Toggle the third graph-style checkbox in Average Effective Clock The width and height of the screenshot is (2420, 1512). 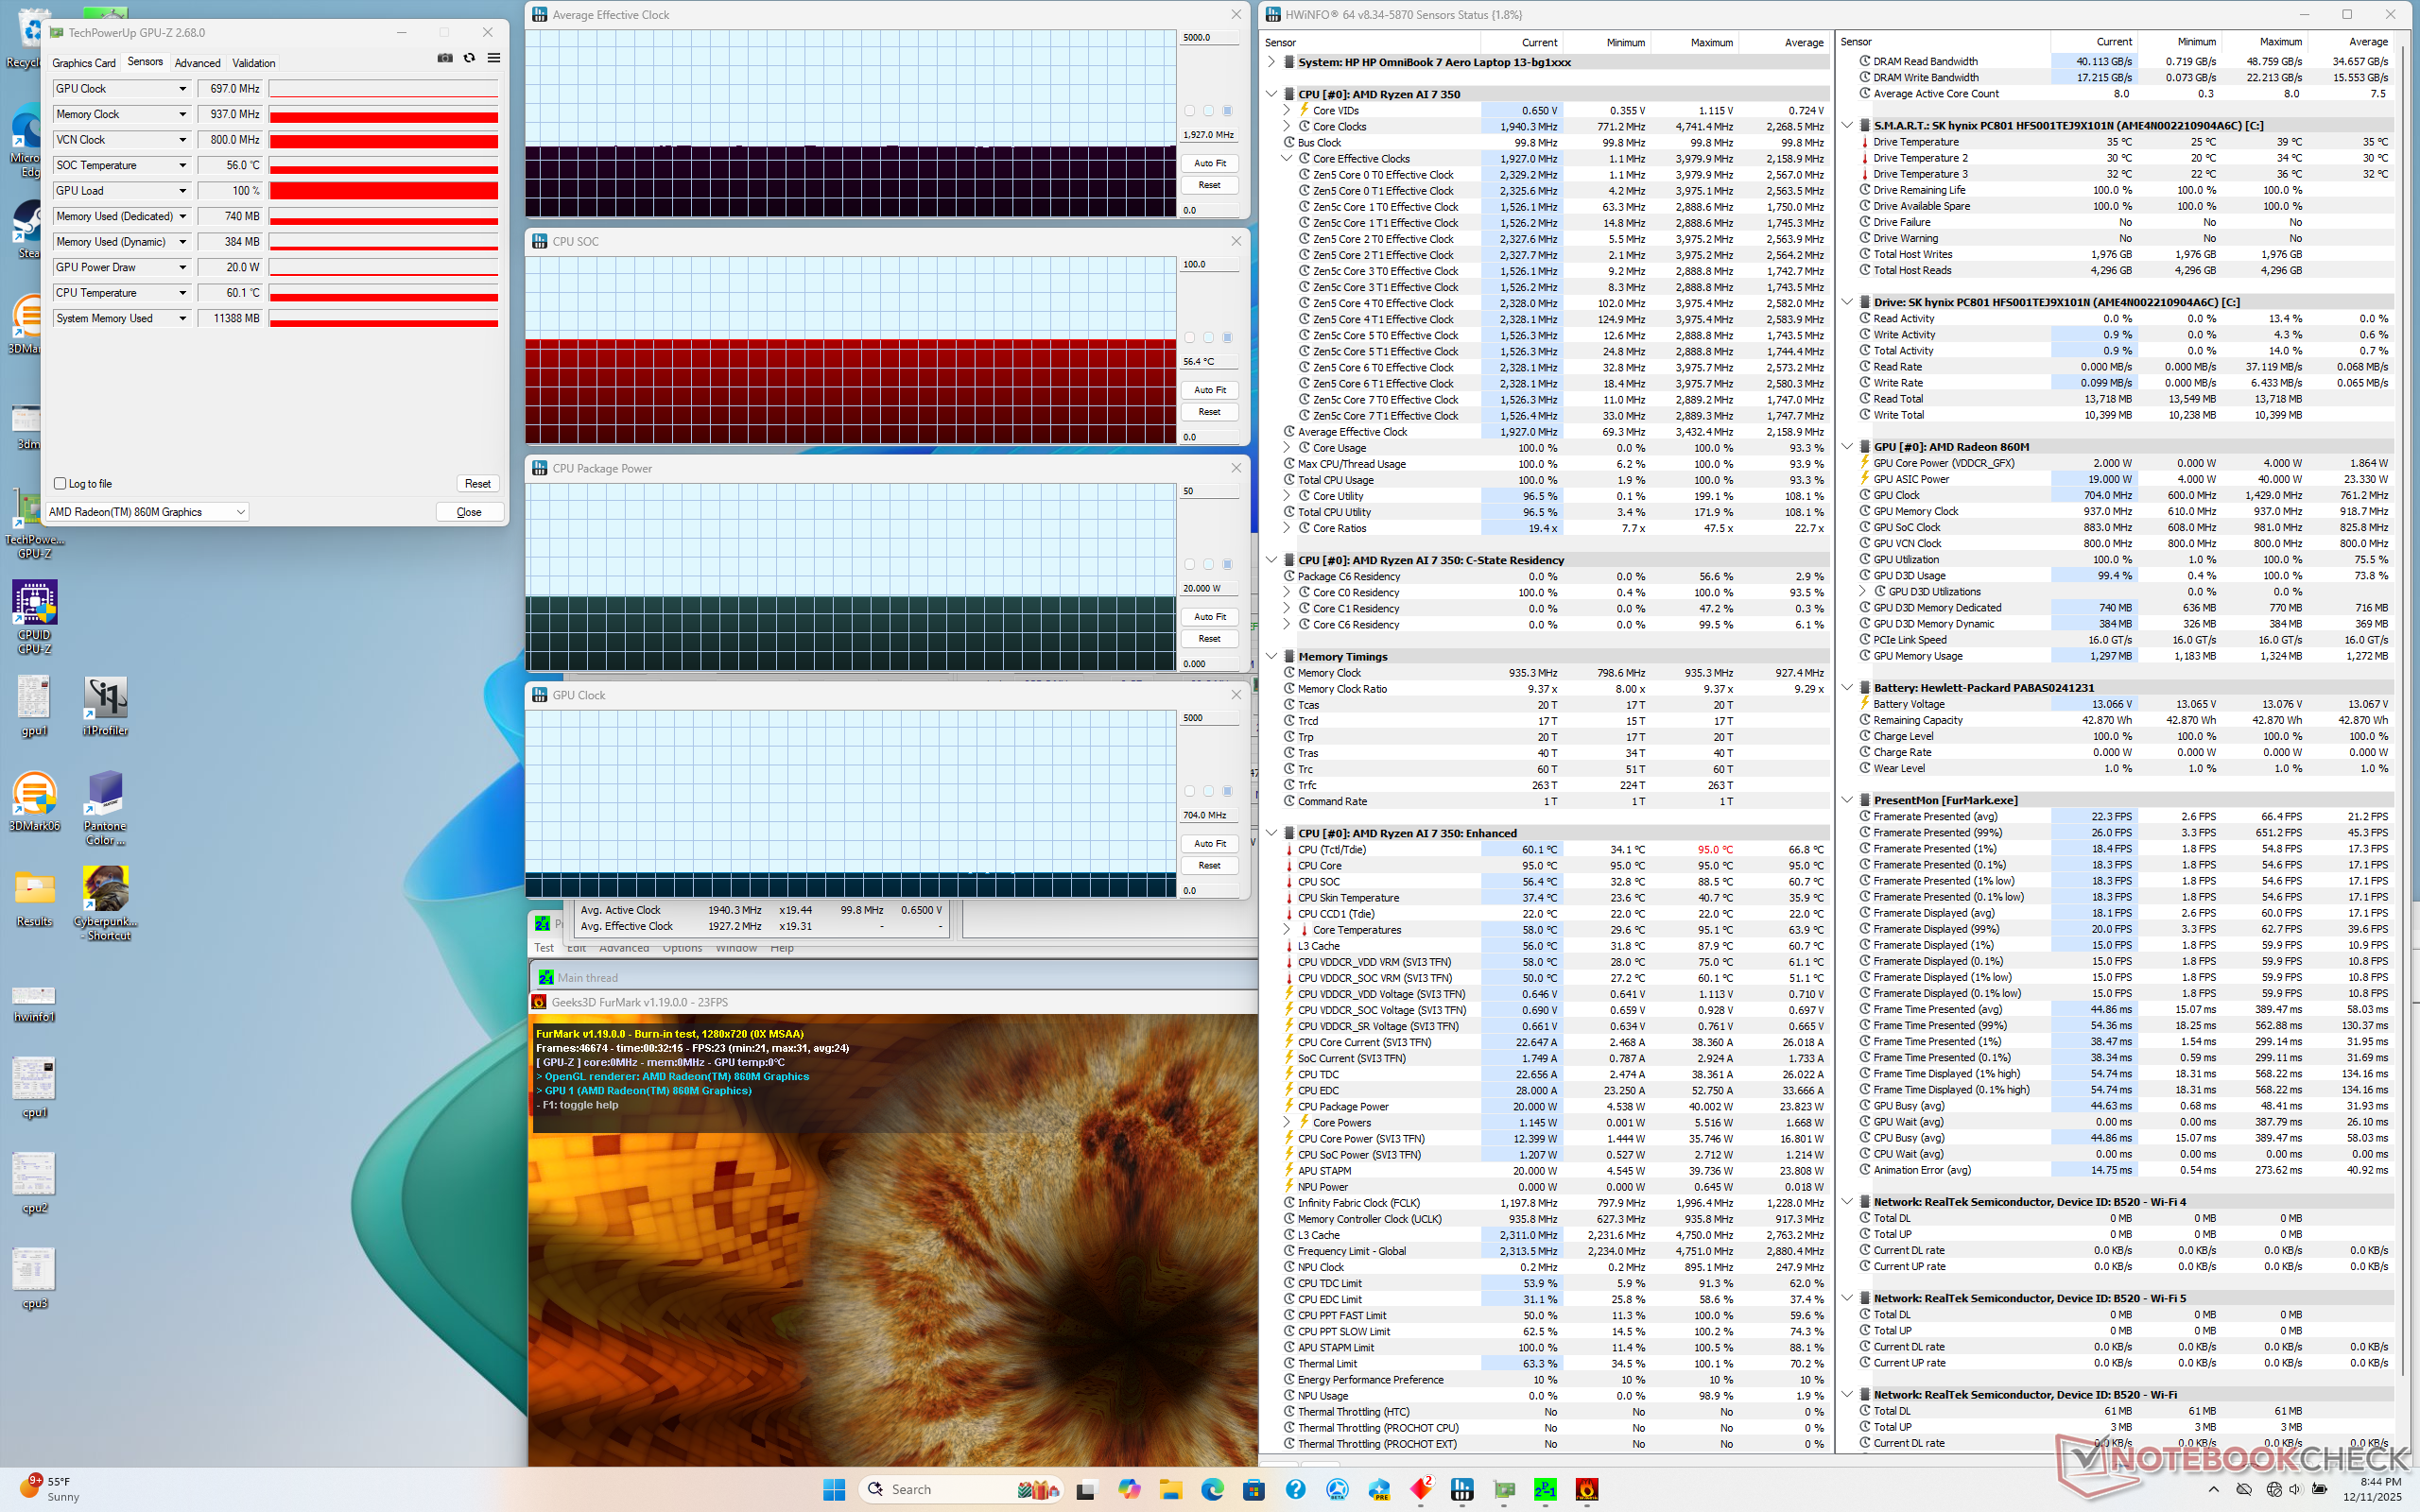tap(1227, 111)
